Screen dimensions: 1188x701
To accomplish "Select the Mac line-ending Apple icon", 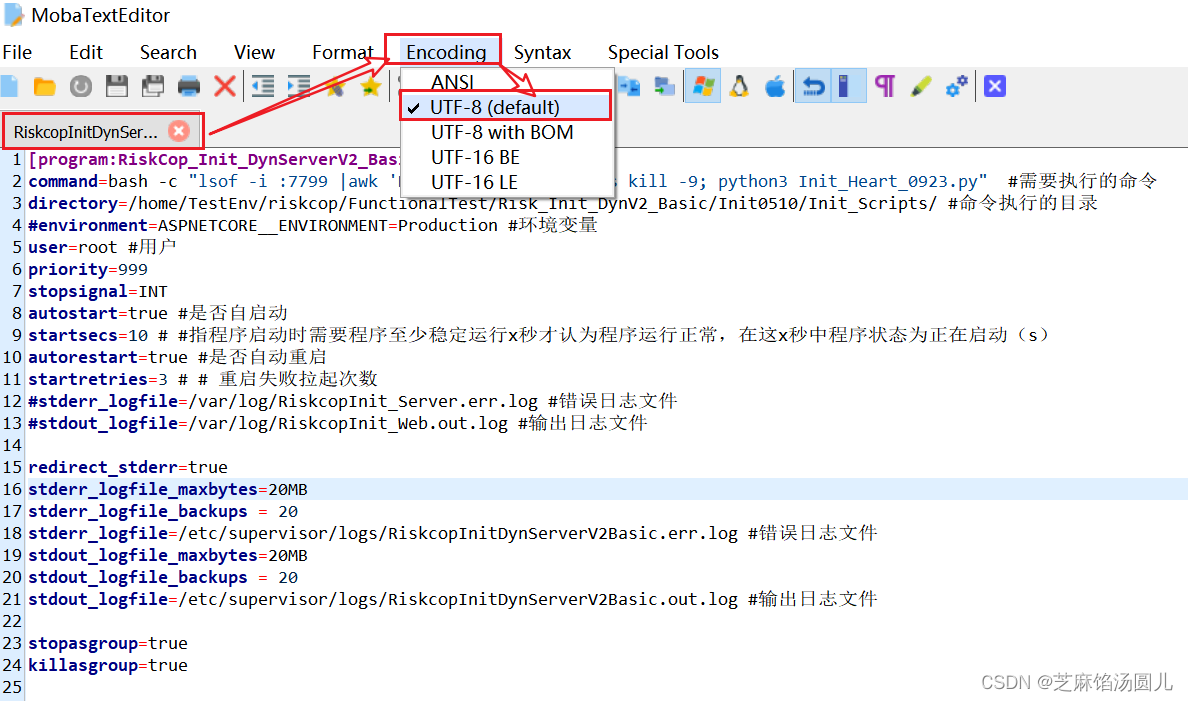I will (x=774, y=86).
